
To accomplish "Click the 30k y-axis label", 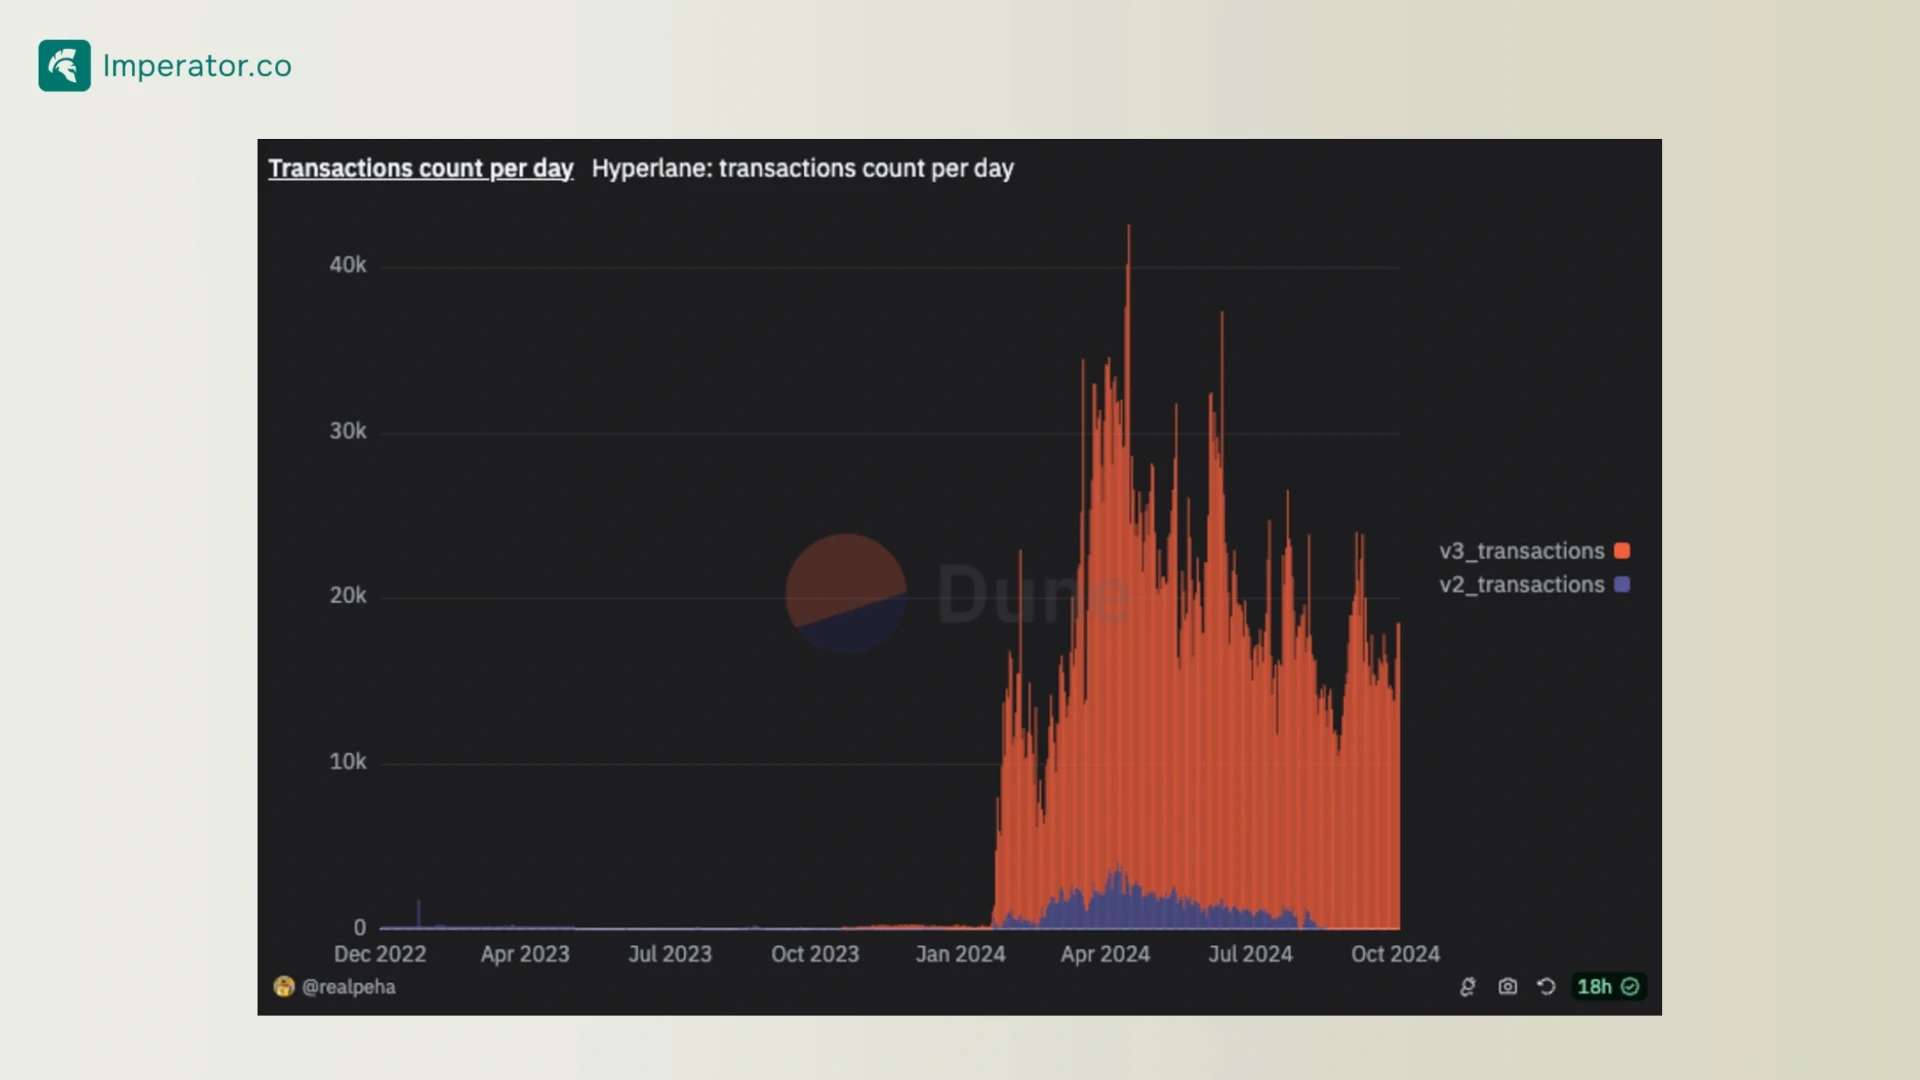I will click(x=348, y=431).
